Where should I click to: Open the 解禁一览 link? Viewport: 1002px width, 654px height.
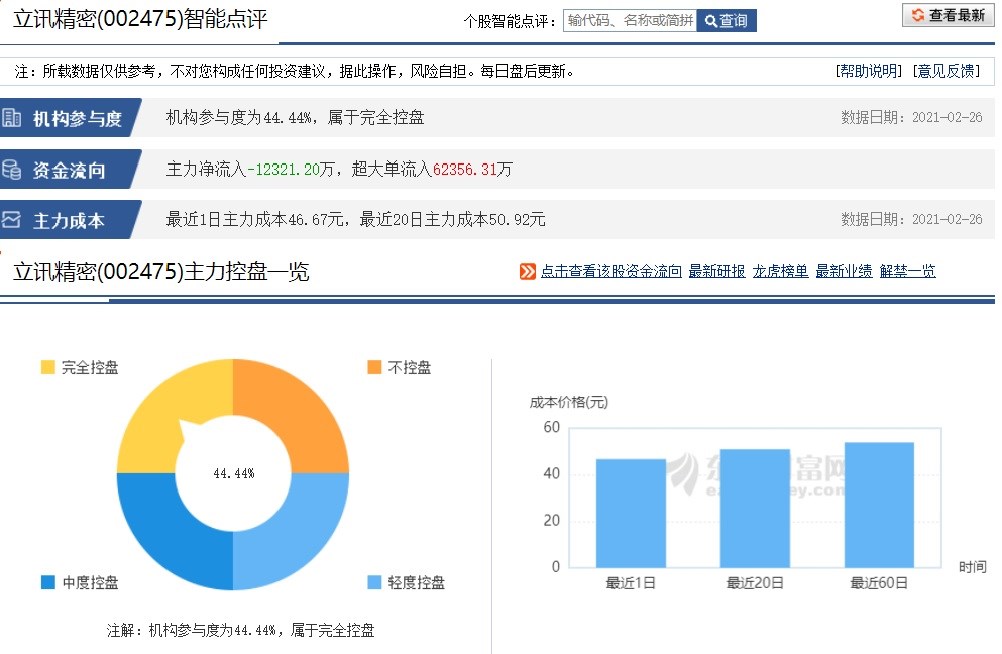[x=907, y=272]
